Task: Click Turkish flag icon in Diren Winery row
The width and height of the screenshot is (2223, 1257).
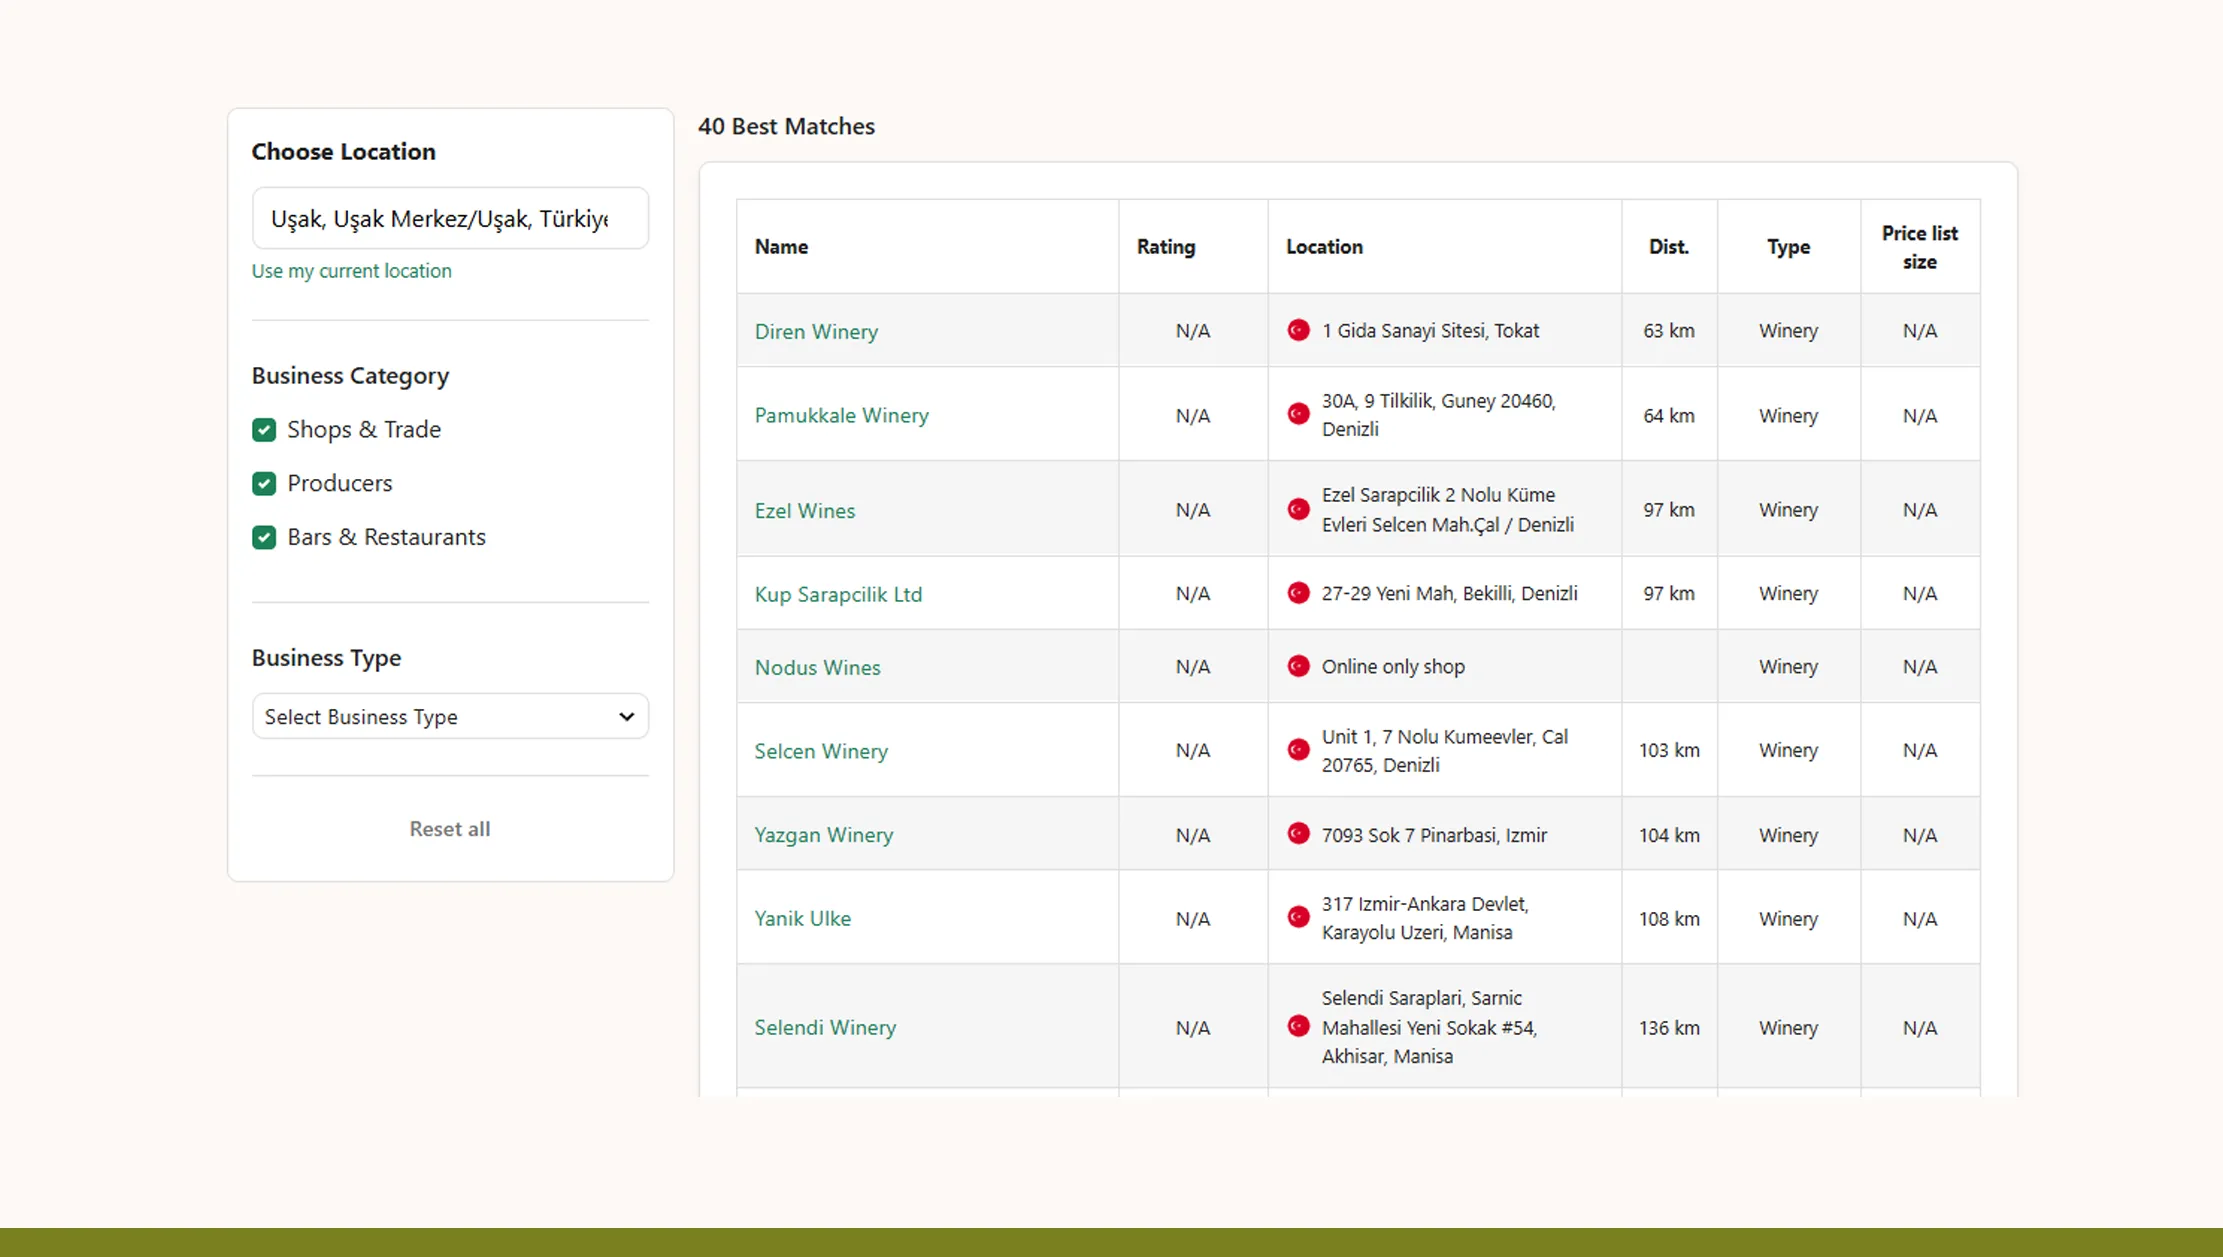Action: click(x=1298, y=330)
